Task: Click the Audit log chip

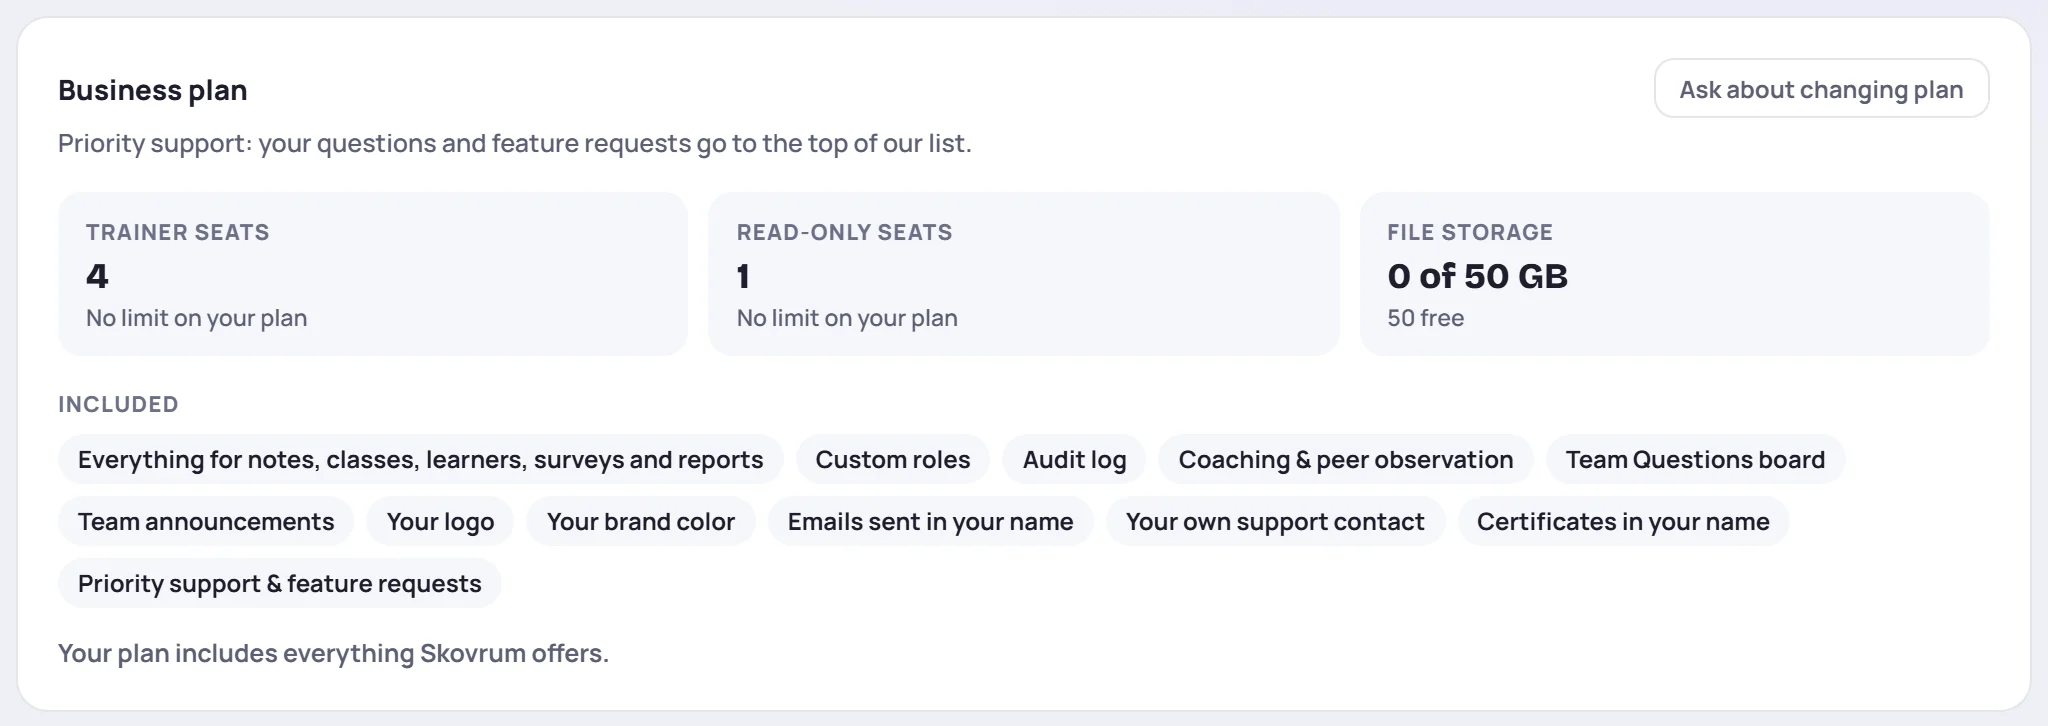Action: pyautogui.click(x=1074, y=460)
